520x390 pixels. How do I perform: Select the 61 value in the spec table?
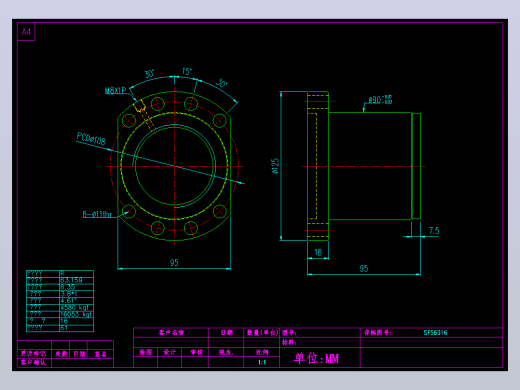64,328
